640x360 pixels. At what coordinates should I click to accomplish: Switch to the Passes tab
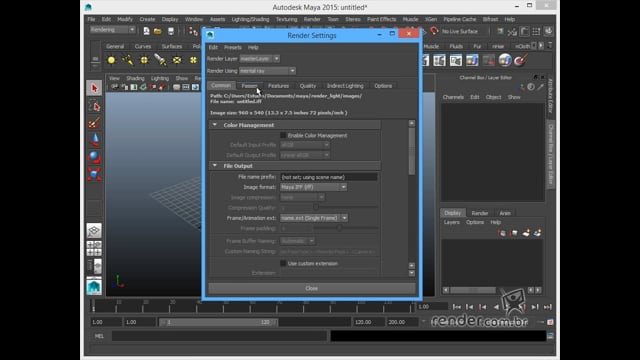coord(249,86)
